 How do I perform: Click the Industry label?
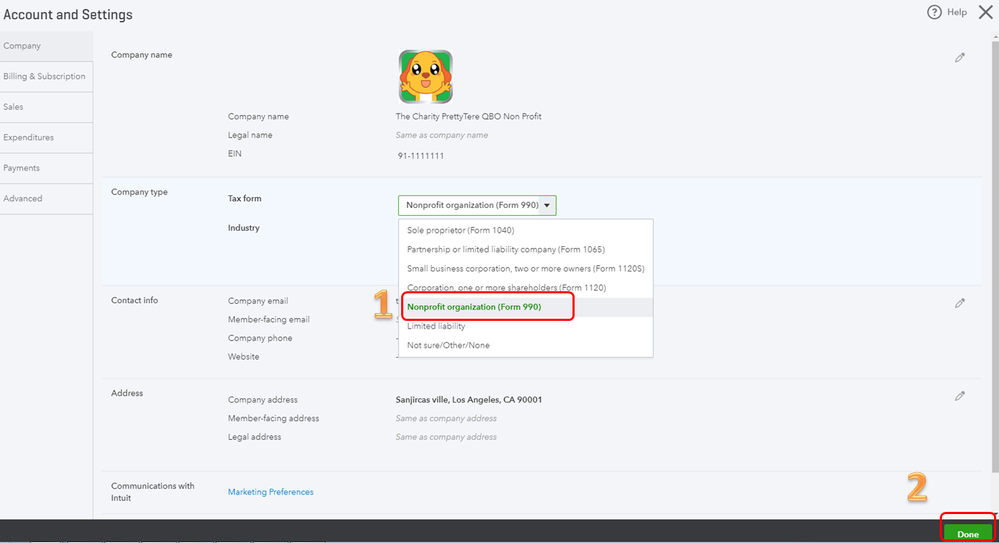[x=243, y=228]
